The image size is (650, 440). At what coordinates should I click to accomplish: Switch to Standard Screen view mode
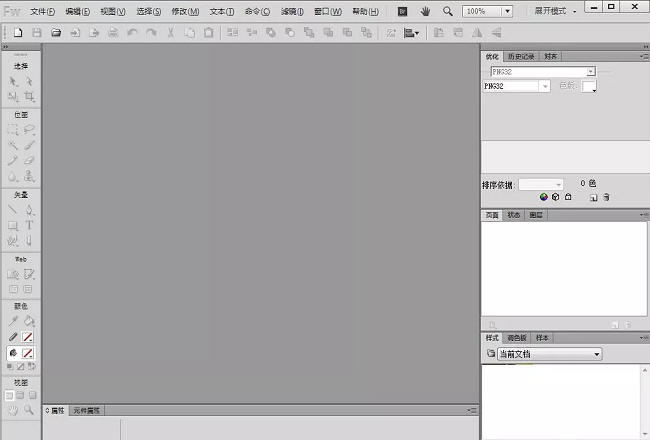pyautogui.click(x=9, y=395)
